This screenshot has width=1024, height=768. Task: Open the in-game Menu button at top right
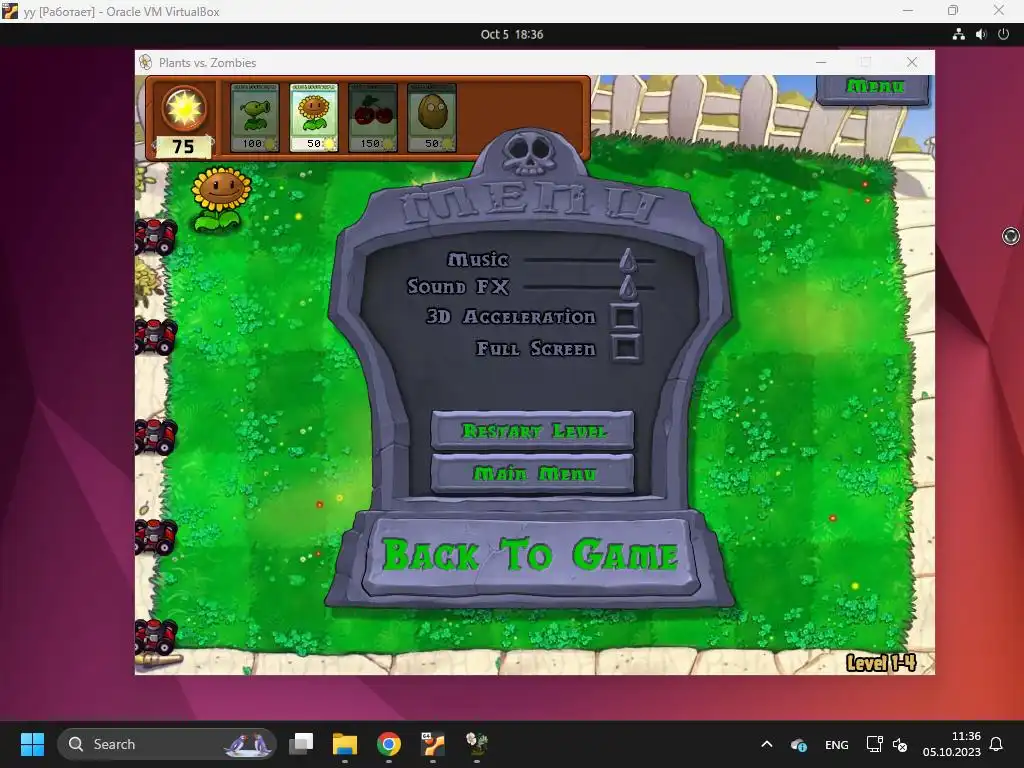873,88
